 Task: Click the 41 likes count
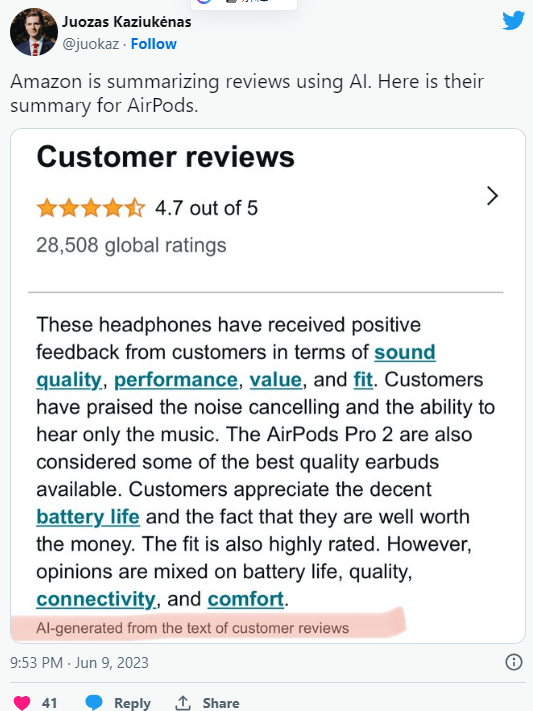(x=49, y=703)
